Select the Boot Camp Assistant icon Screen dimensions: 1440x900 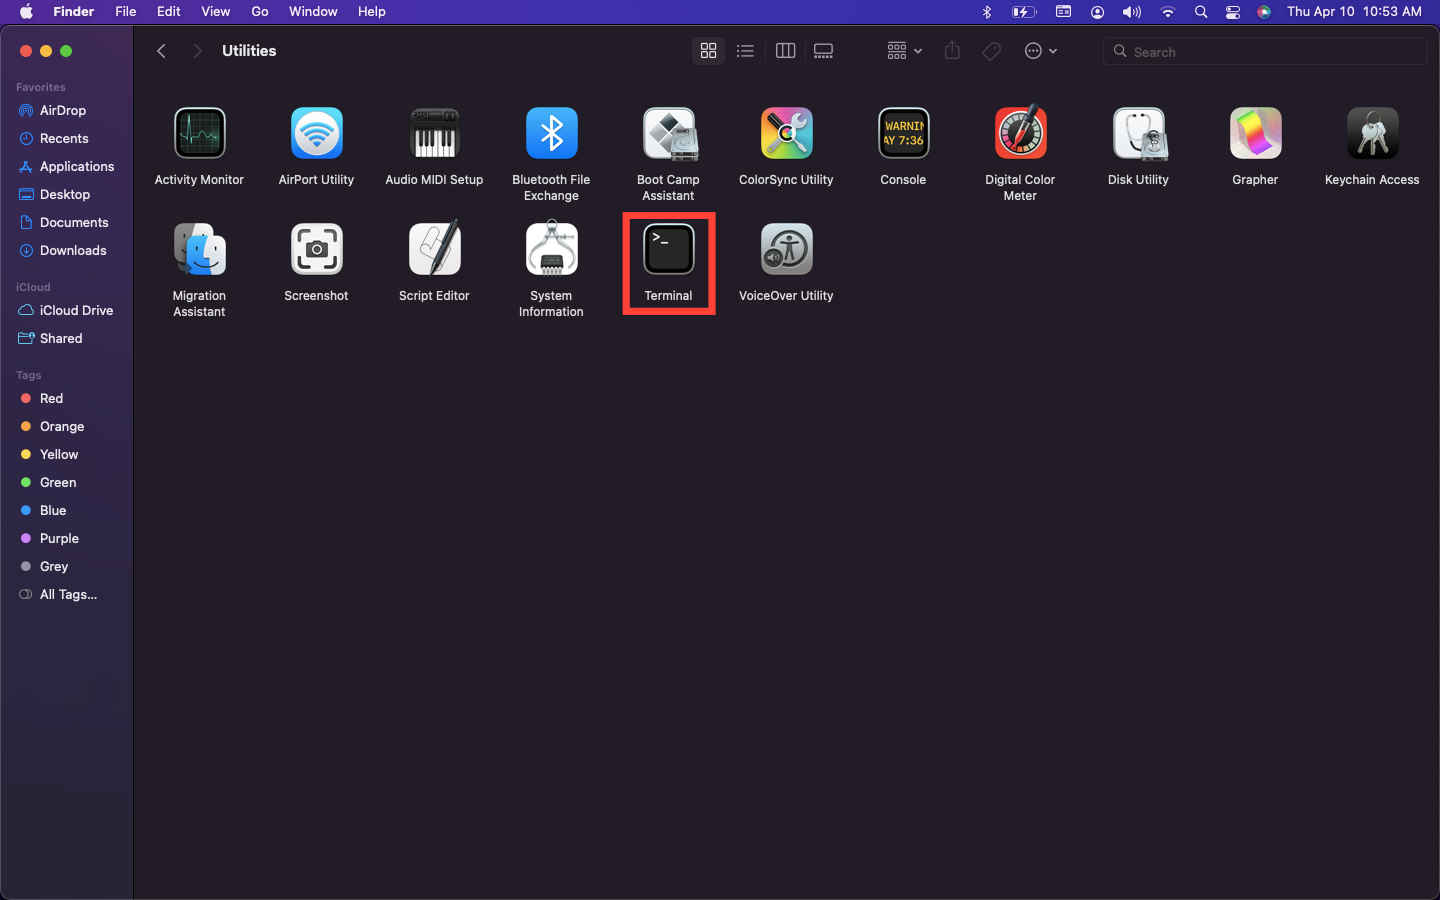[x=669, y=134]
